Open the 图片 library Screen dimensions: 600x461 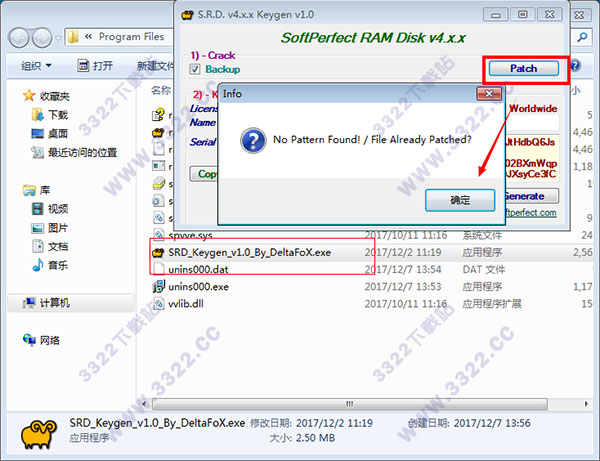(x=58, y=228)
